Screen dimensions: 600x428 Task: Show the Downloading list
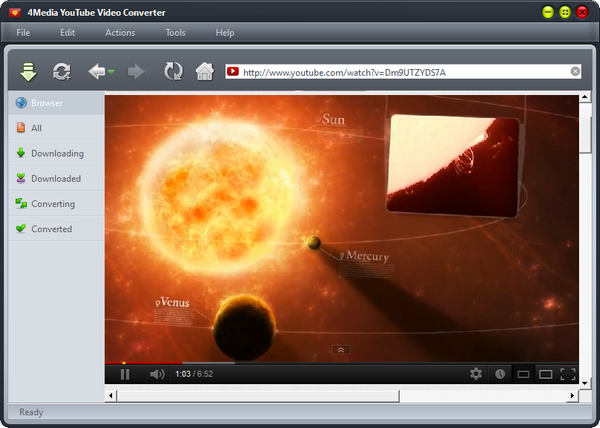pyautogui.click(x=57, y=153)
